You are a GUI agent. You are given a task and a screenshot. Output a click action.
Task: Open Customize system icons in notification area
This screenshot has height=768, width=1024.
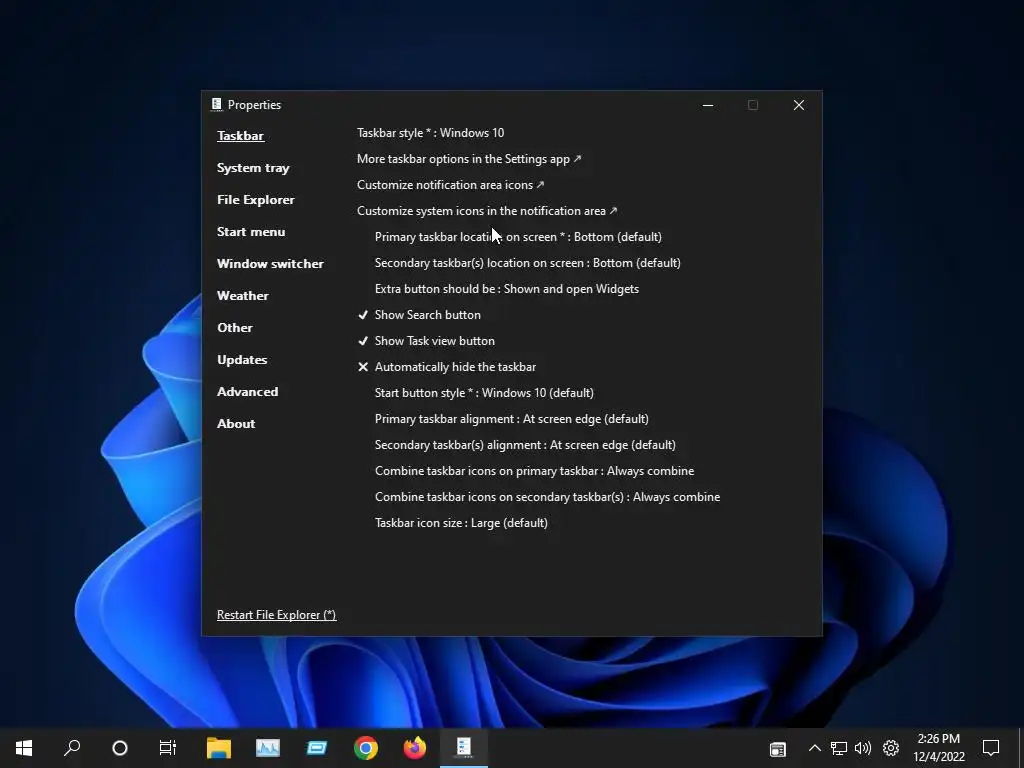487,211
